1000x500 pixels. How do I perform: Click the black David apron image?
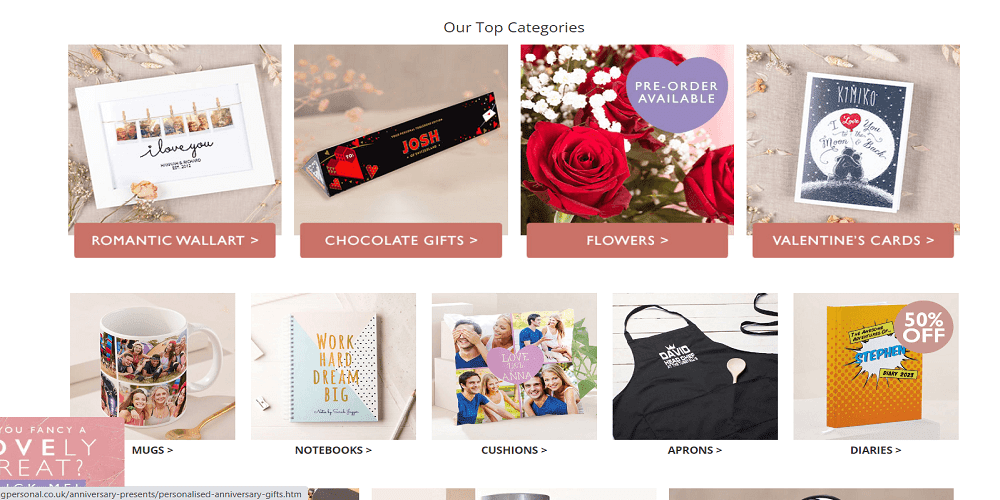tap(695, 367)
